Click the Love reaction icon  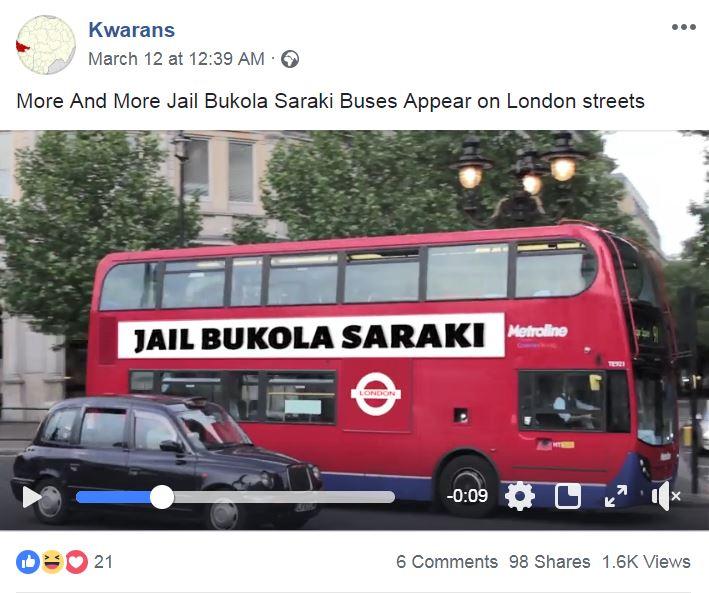click(77, 562)
